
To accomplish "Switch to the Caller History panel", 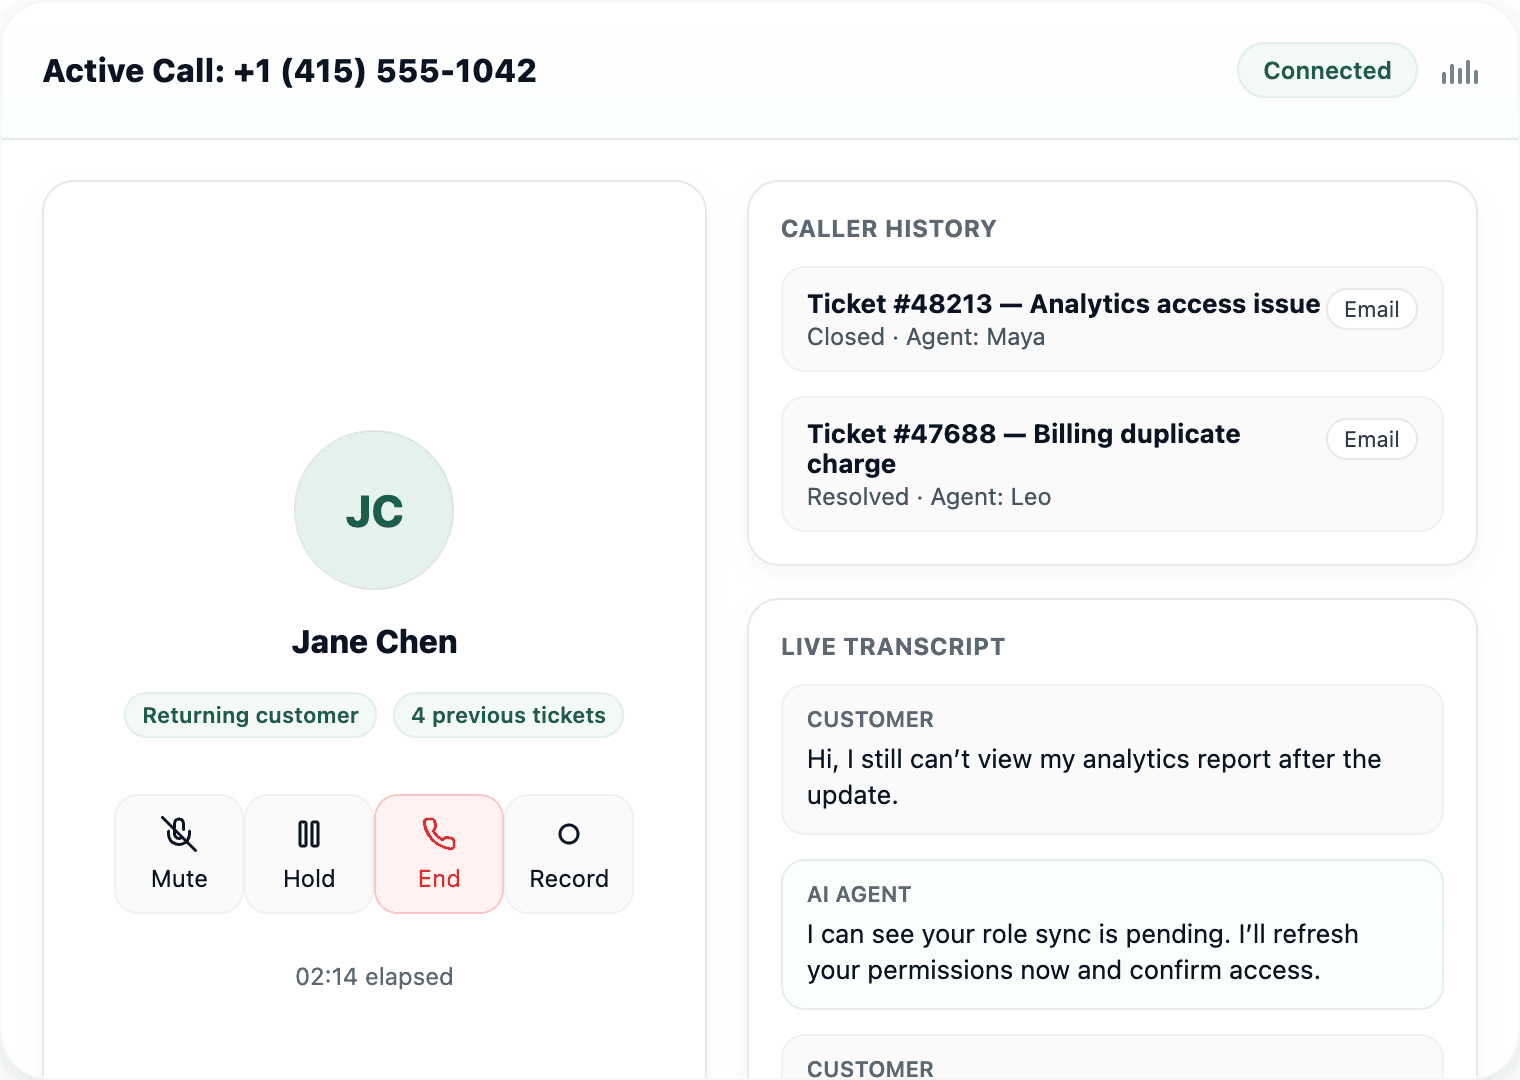I will (x=888, y=228).
